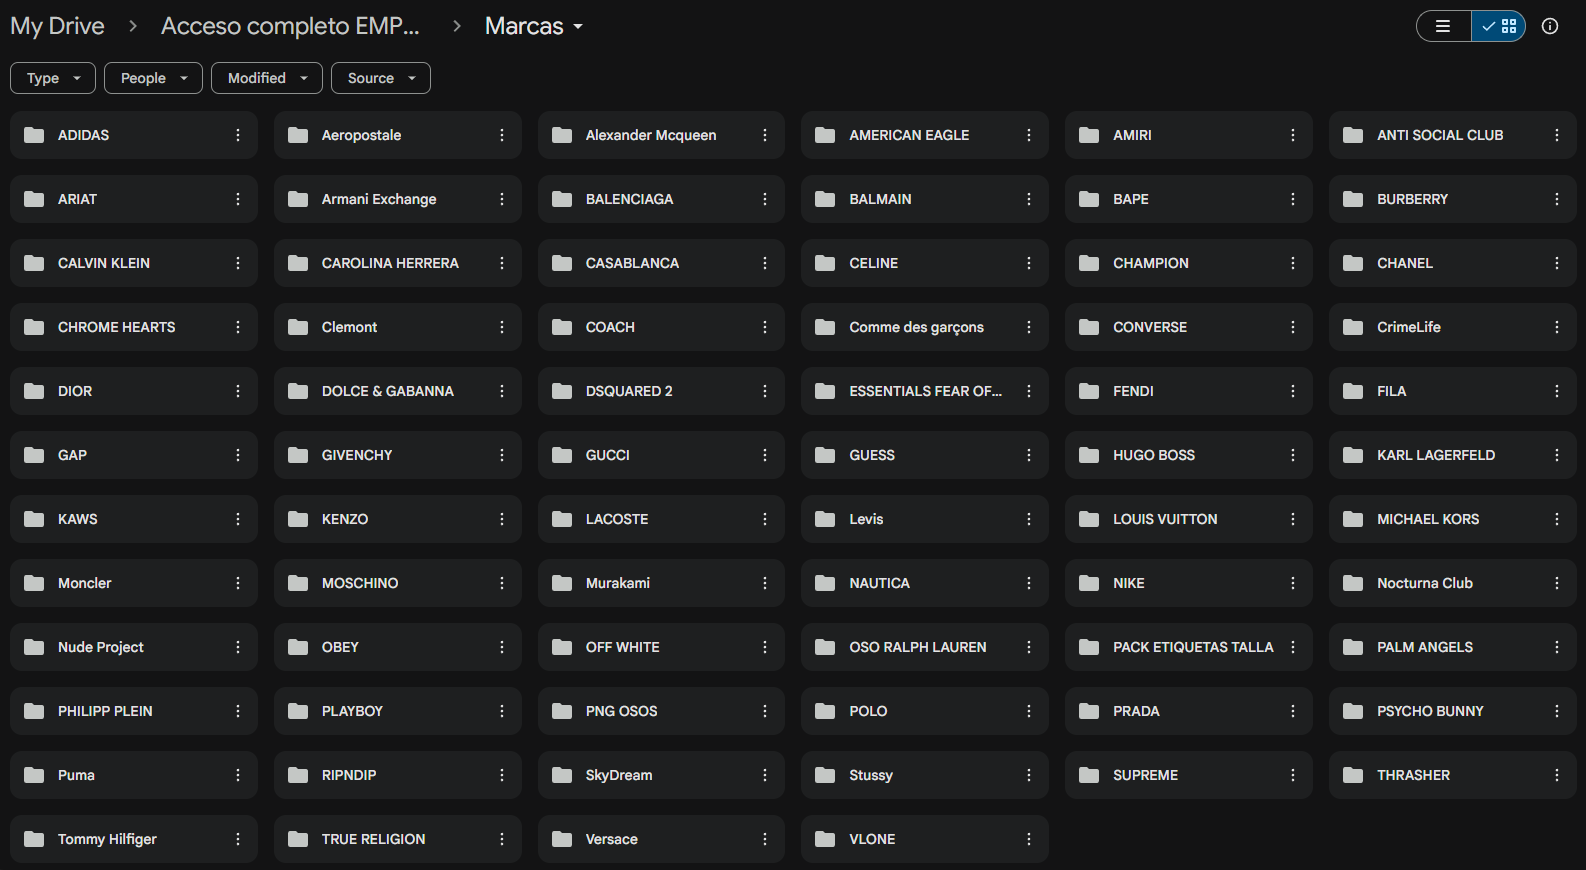Image resolution: width=1586 pixels, height=870 pixels.
Task: Select the DOLCE & GABANNA folder
Action: point(398,391)
